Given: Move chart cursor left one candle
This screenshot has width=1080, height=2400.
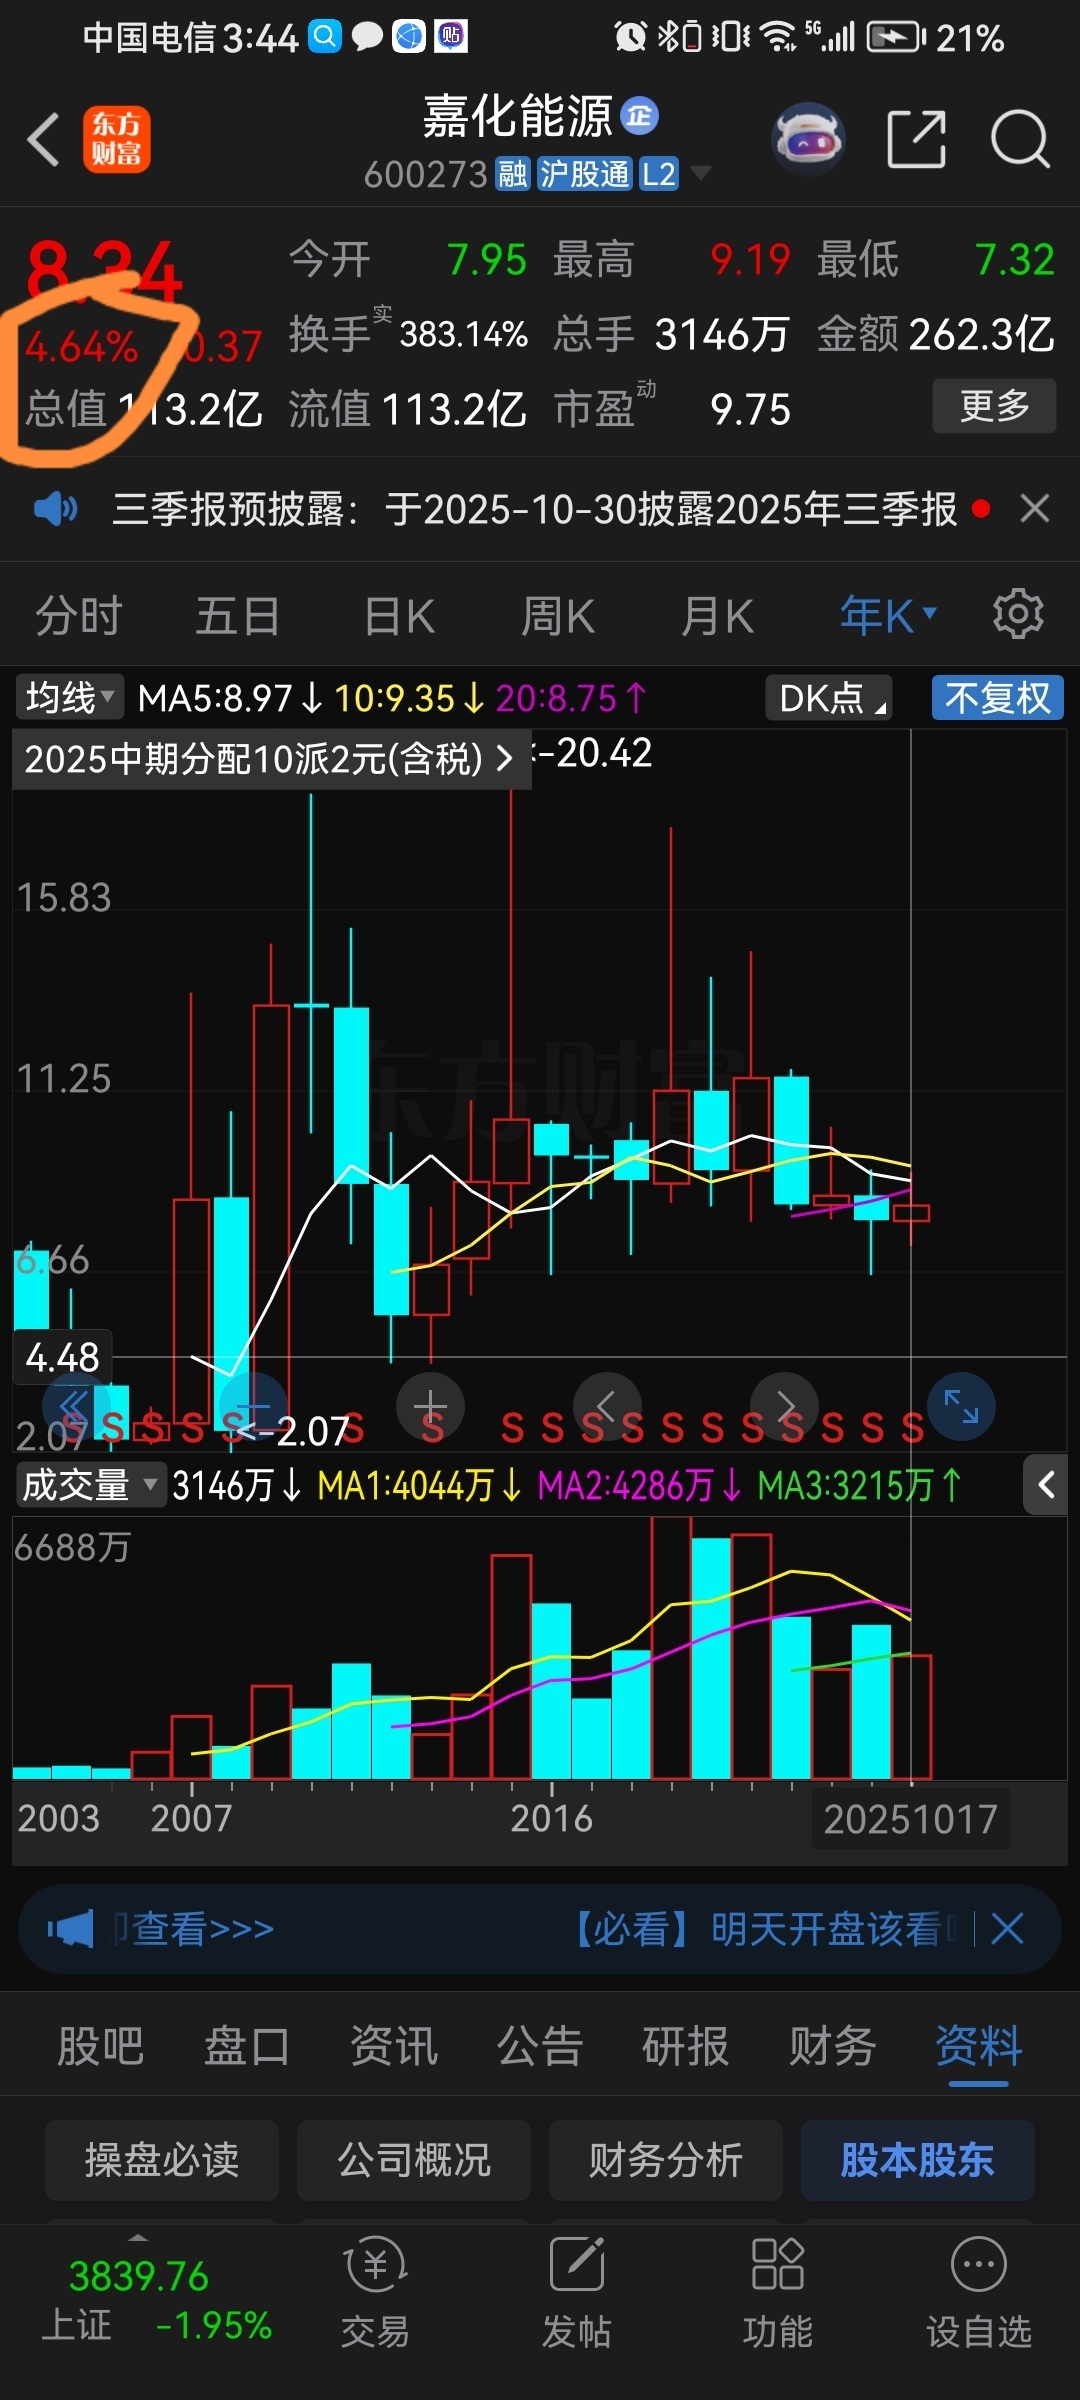Looking at the screenshot, I should (607, 1406).
